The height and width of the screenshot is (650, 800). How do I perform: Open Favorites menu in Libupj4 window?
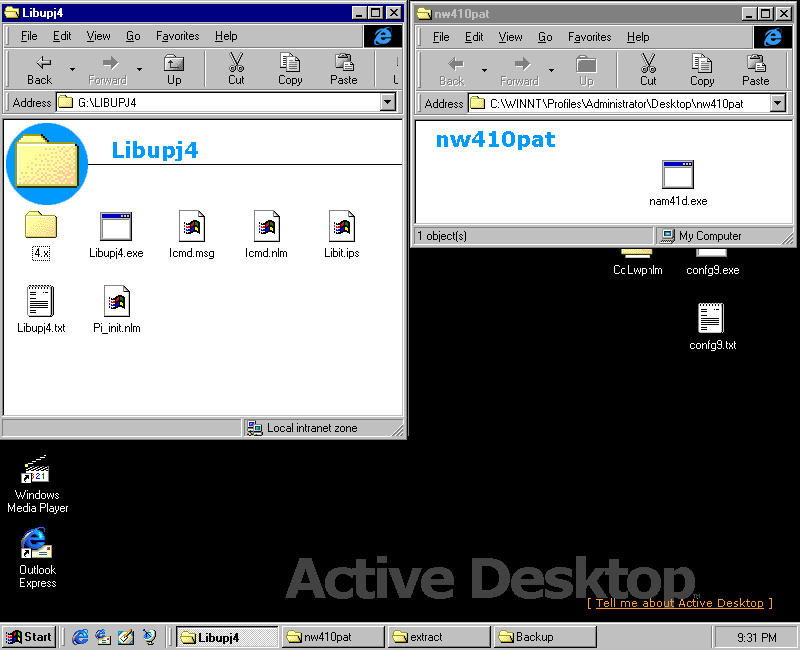click(x=178, y=36)
